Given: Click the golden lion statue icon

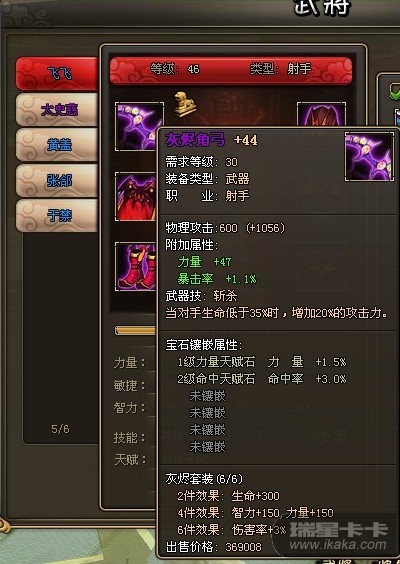Looking at the screenshot, I should tap(185, 104).
